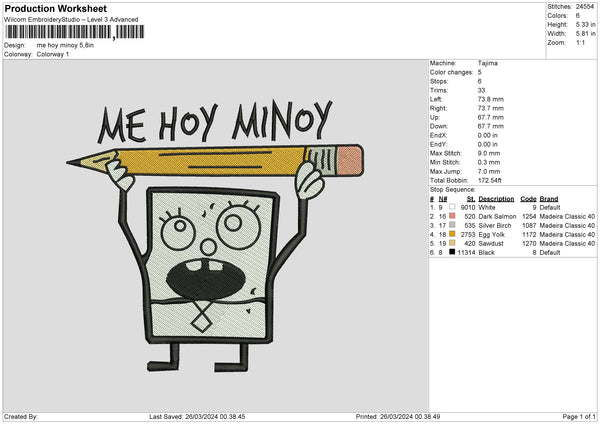Click the Stitches value 24554
Viewport: 600px width, 424px height.
(585, 7)
